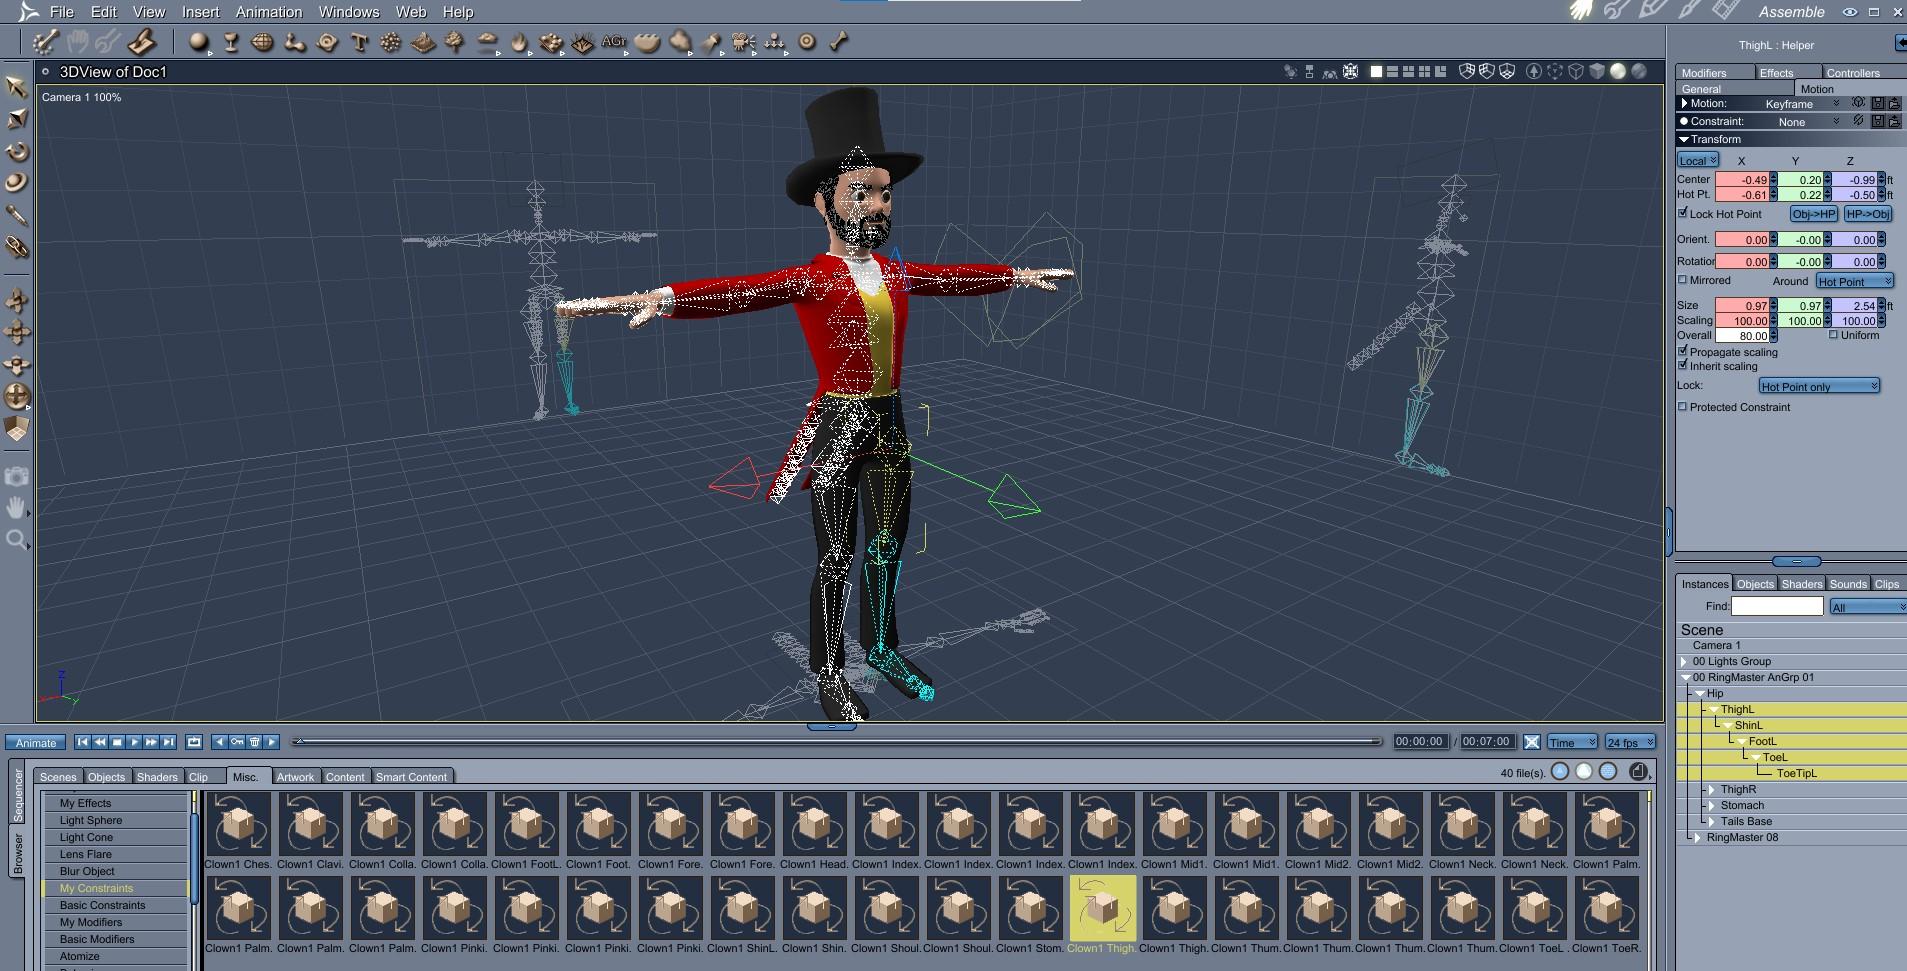Enable Protected Constraint checkbox

click(1683, 407)
